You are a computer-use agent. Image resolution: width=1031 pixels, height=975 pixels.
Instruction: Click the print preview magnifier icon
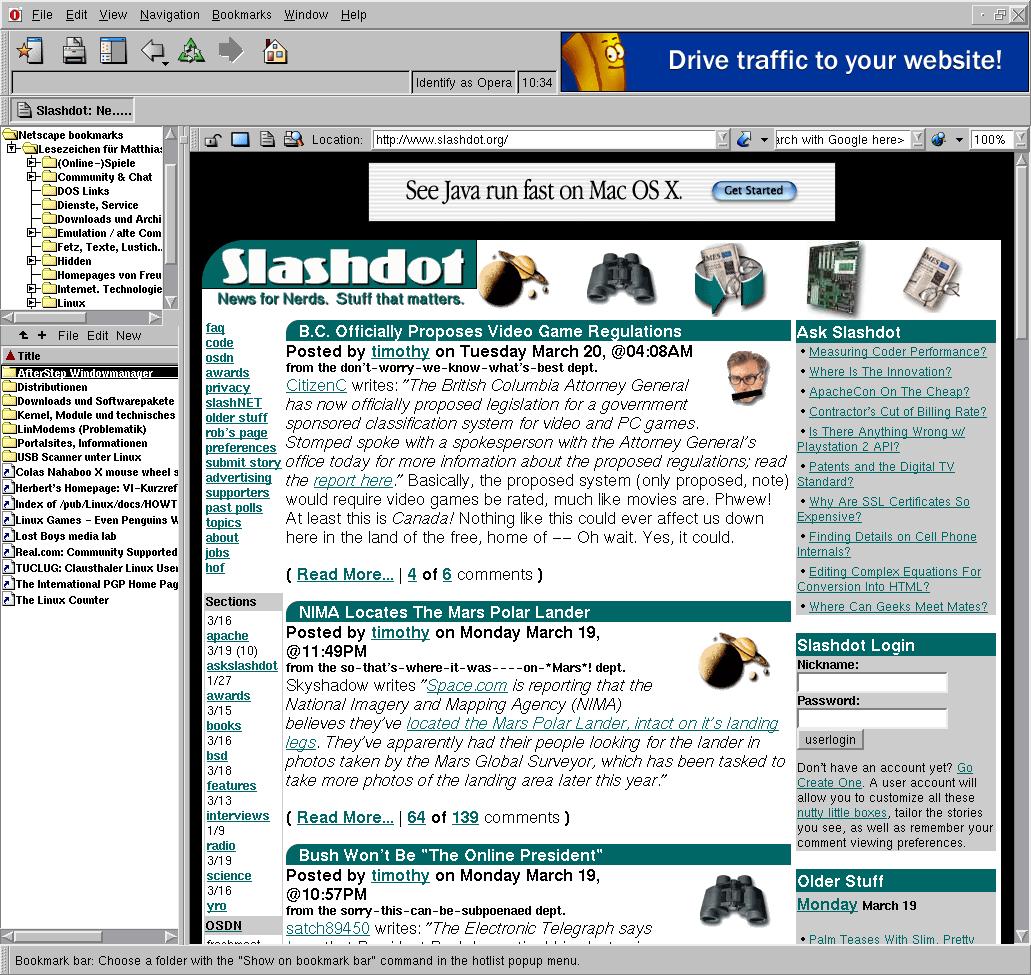coord(293,140)
